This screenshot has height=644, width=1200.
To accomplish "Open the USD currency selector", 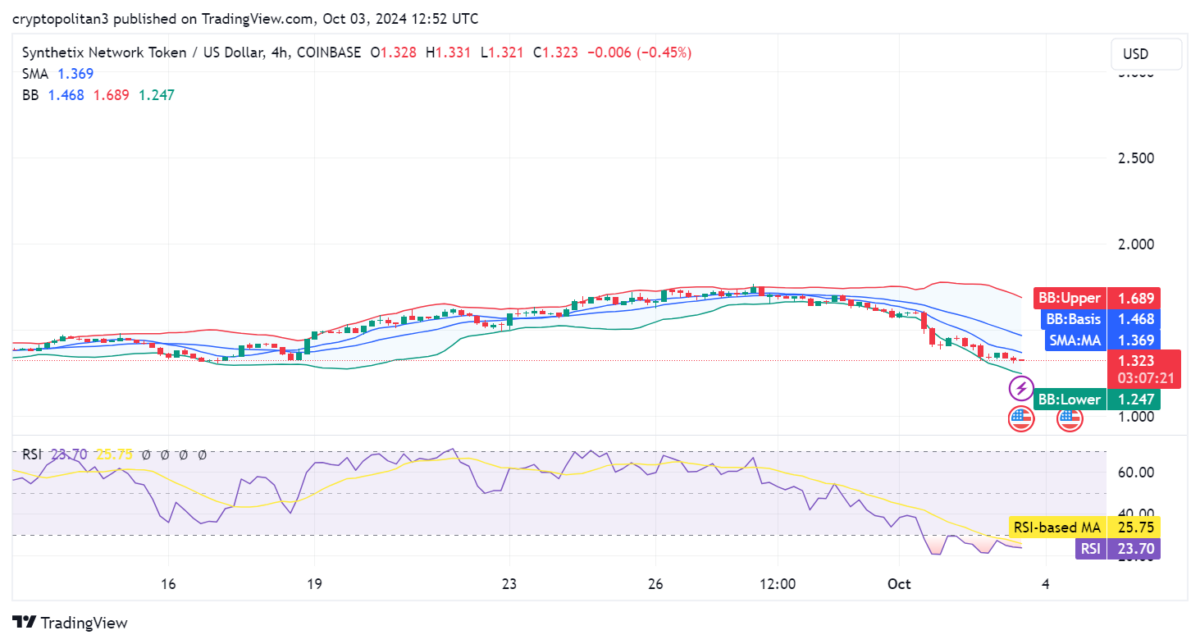I will click(x=1136, y=54).
